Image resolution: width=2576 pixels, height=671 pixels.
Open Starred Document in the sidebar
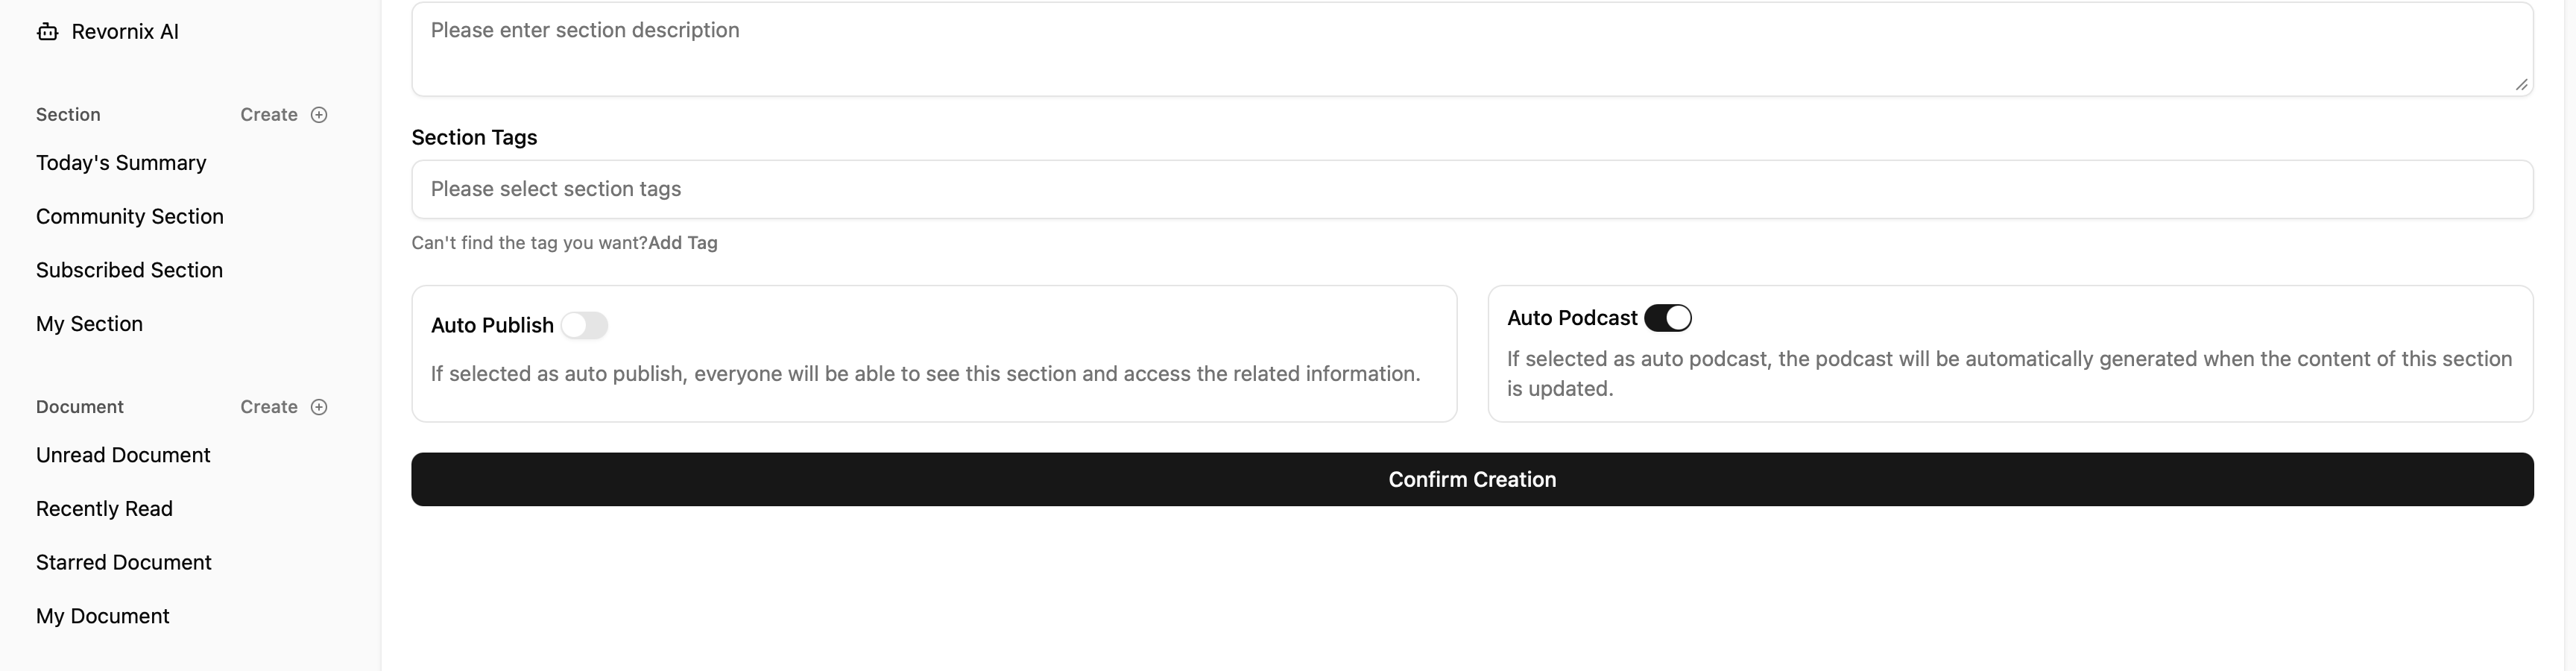(124, 563)
